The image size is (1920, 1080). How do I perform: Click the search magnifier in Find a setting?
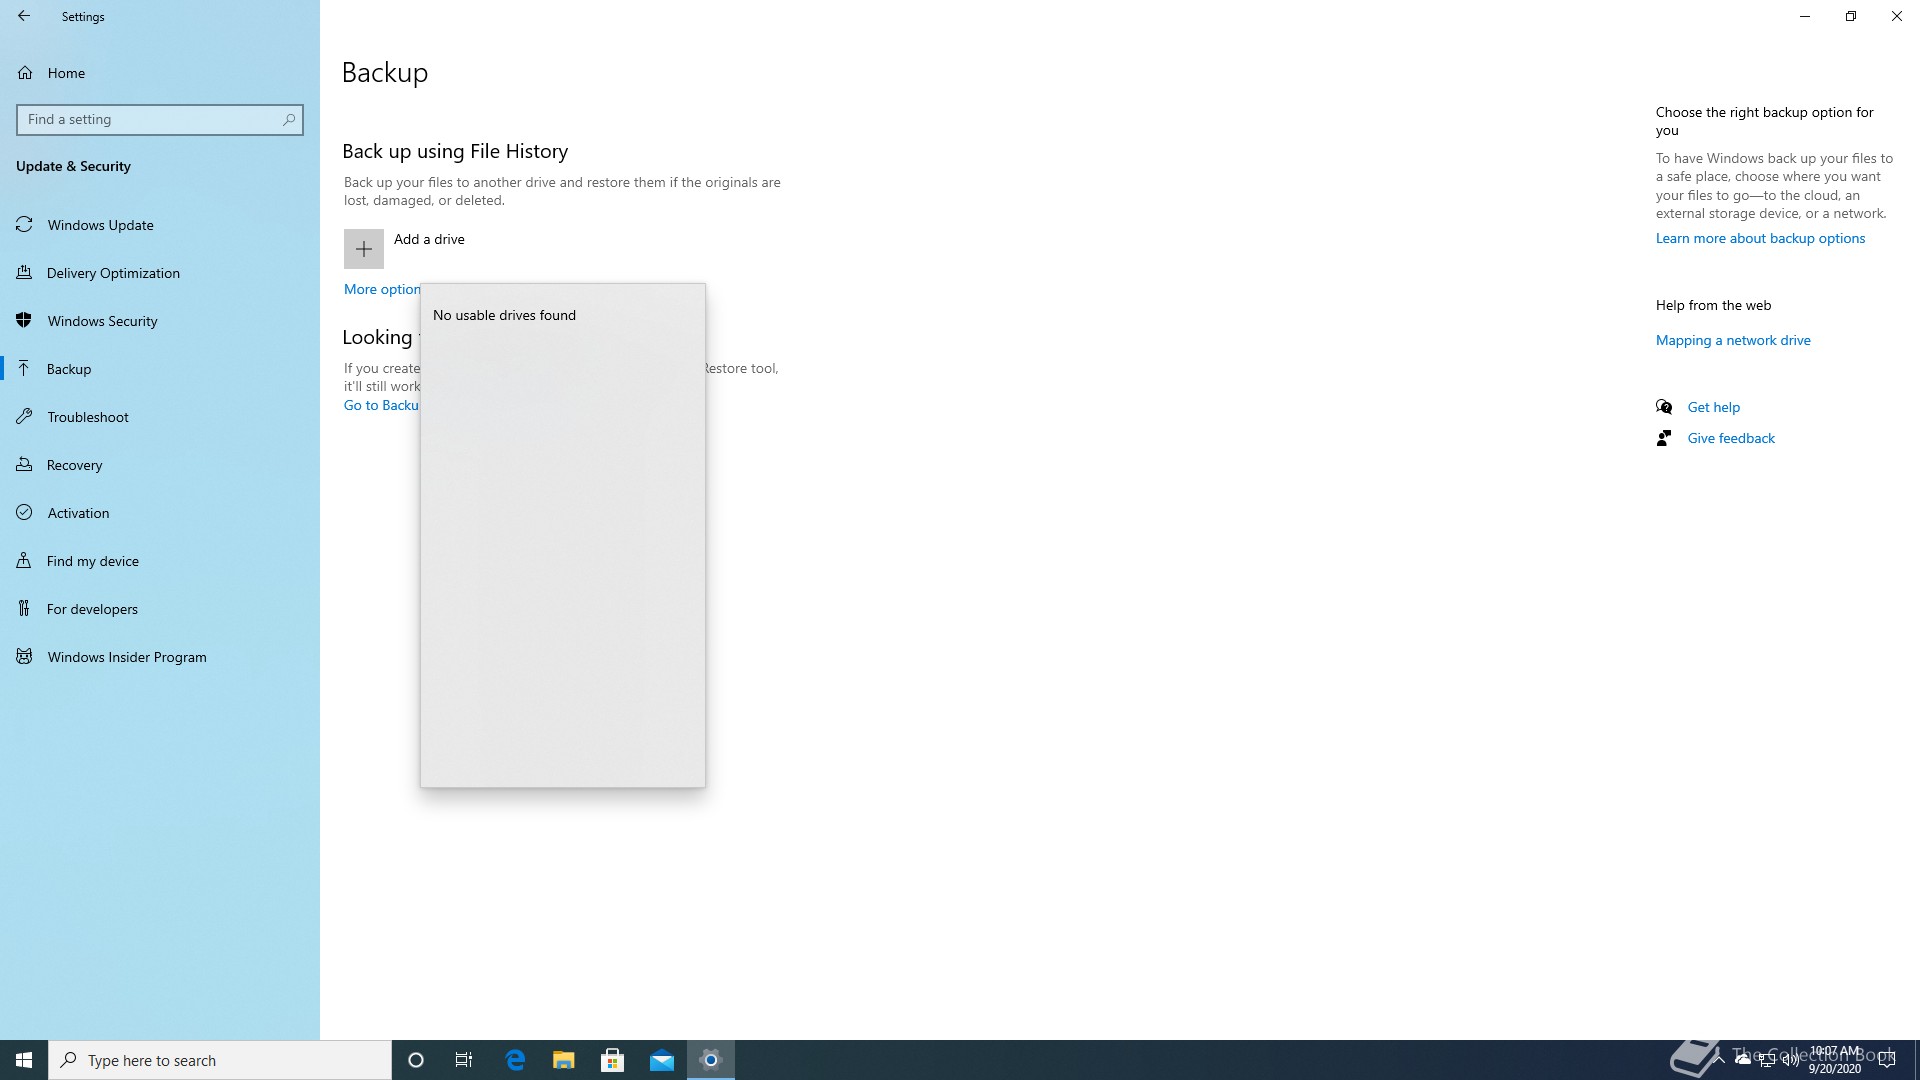click(x=289, y=119)
